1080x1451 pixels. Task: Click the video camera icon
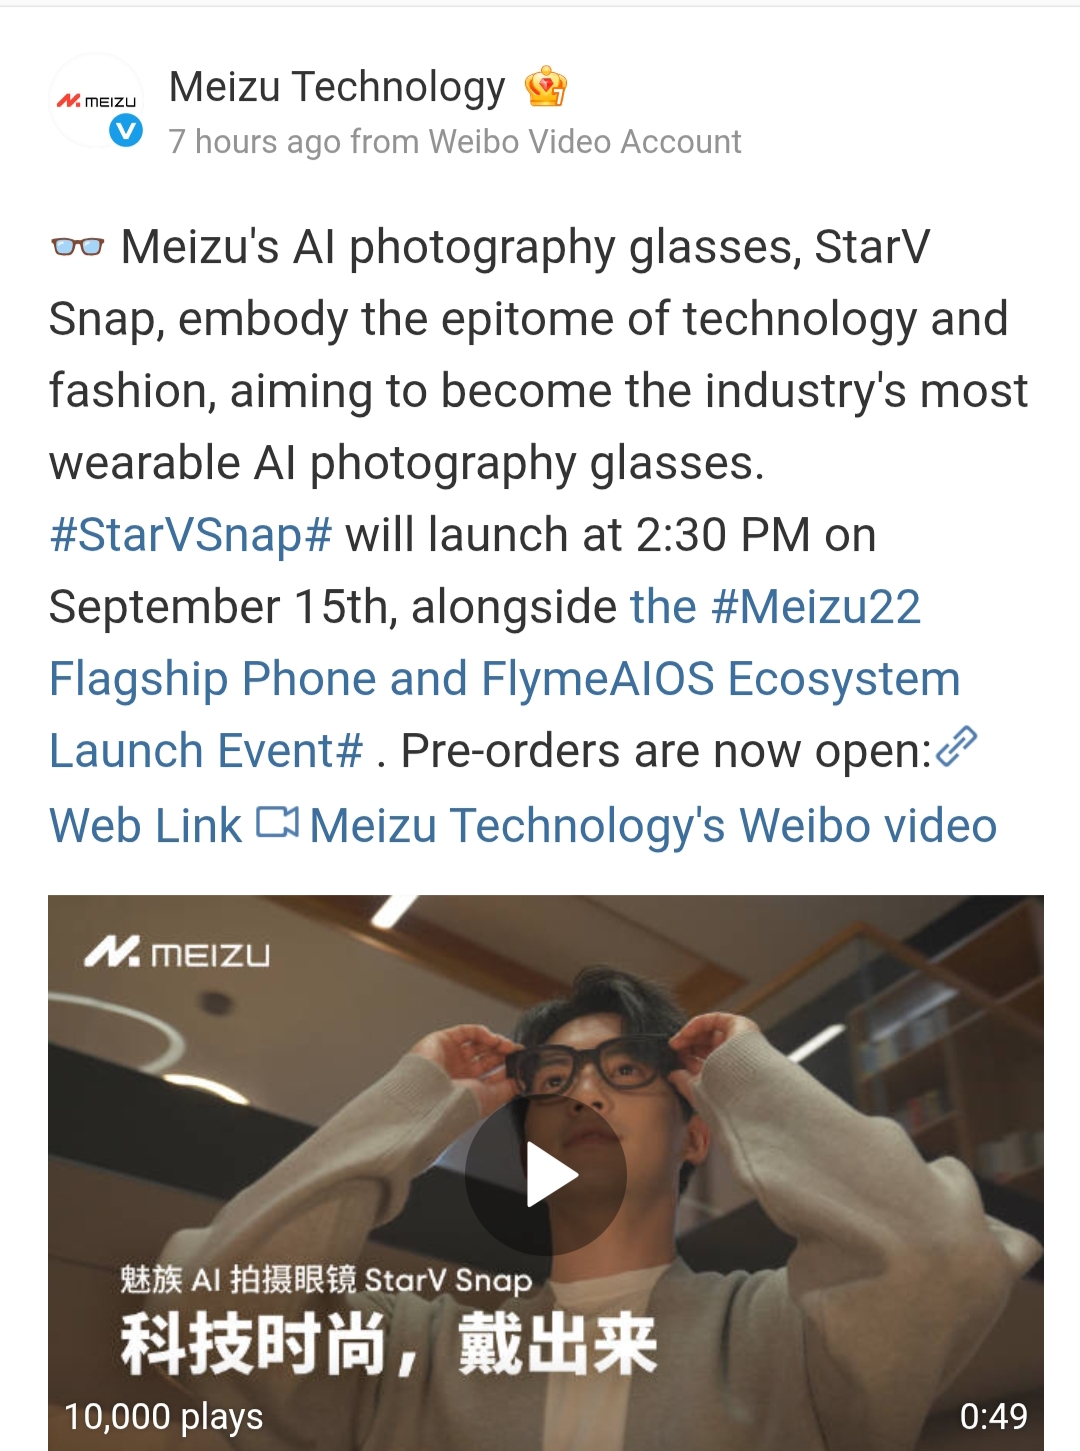coord(277,823)
